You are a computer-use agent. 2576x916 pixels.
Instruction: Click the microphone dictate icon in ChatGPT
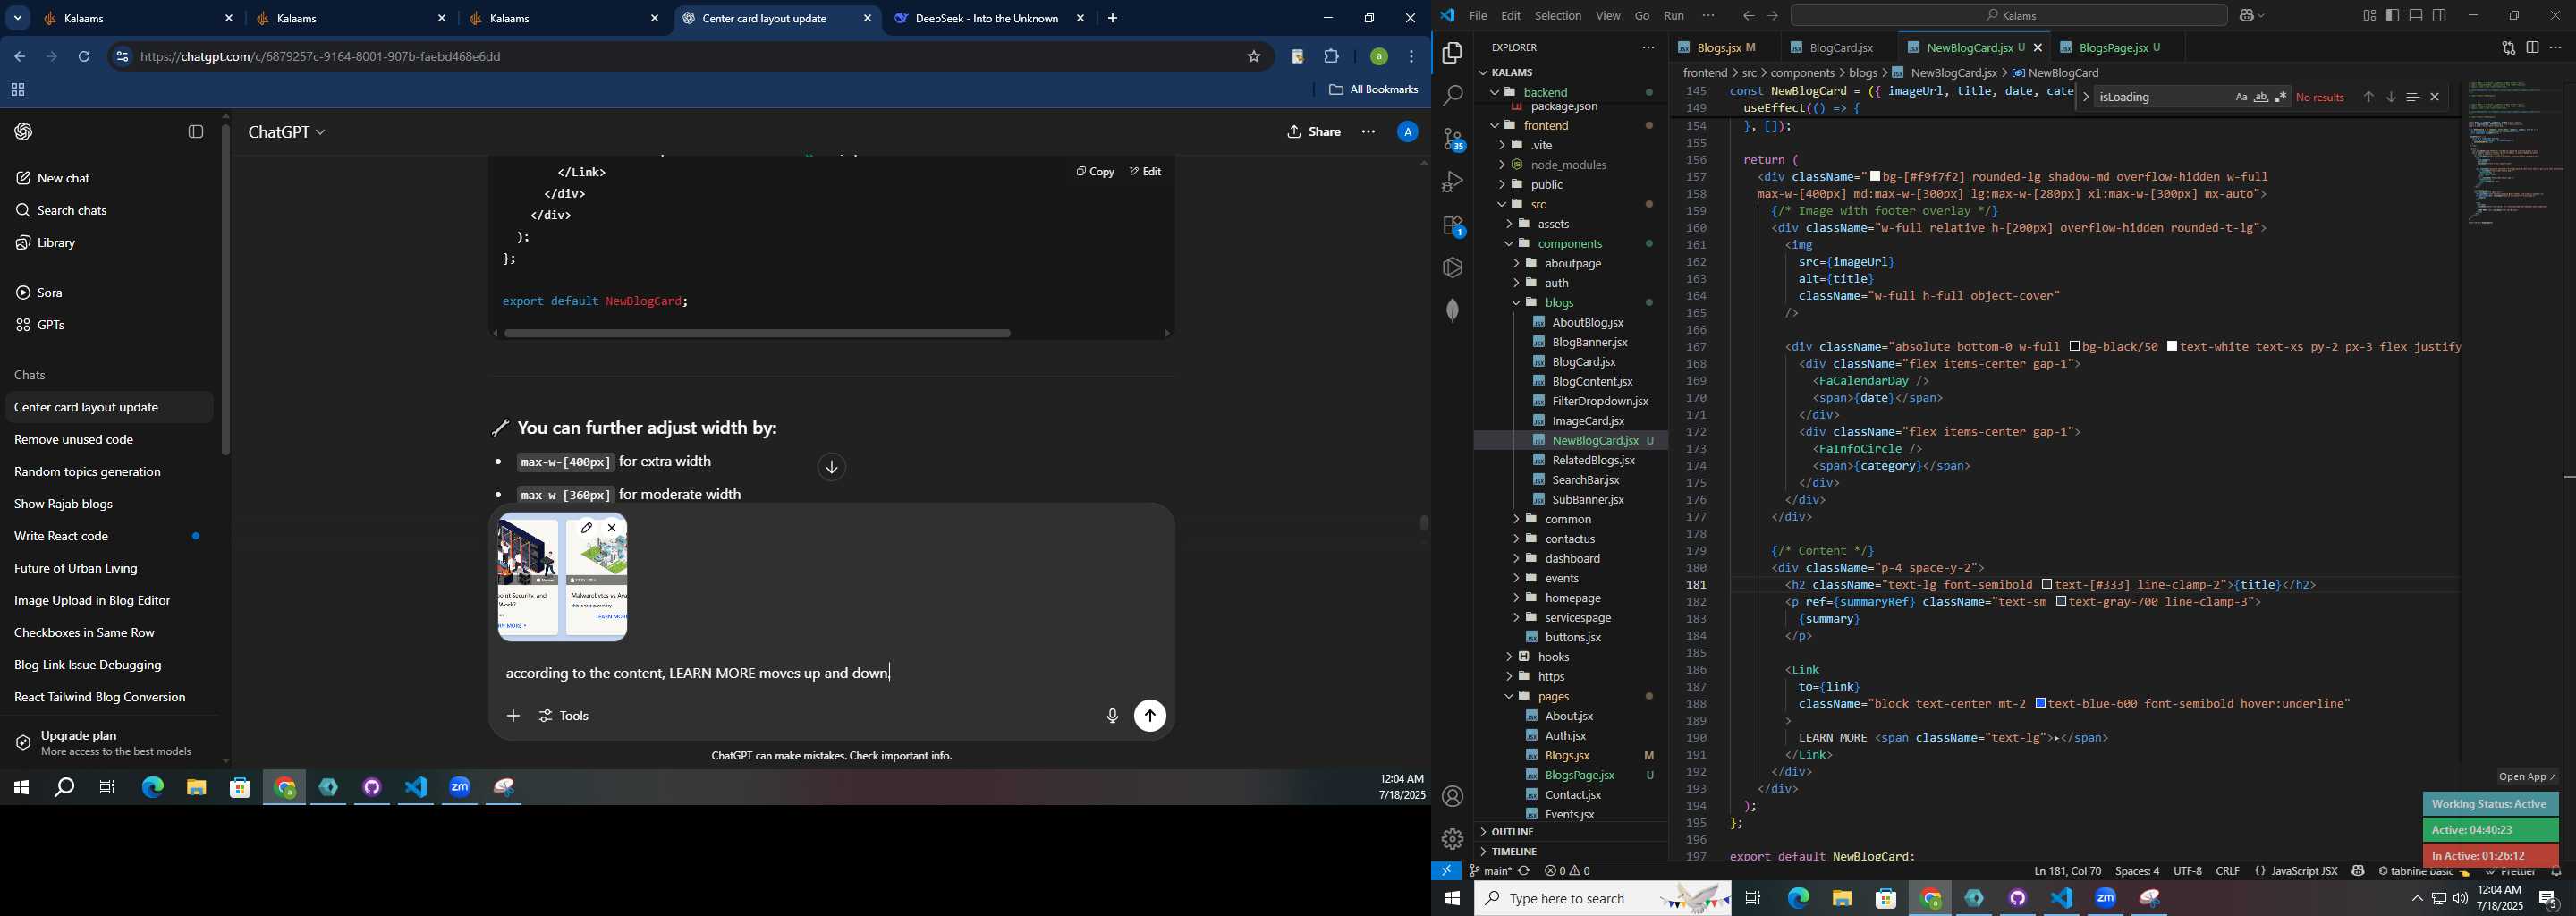pyautogui.click(x=1111, y=716)
